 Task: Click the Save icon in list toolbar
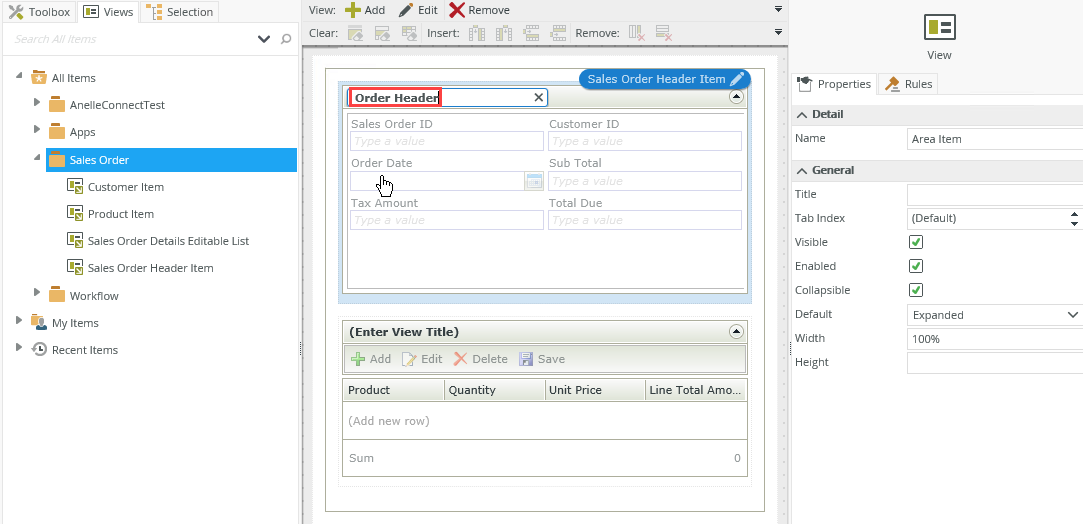[x=526, y=359]
